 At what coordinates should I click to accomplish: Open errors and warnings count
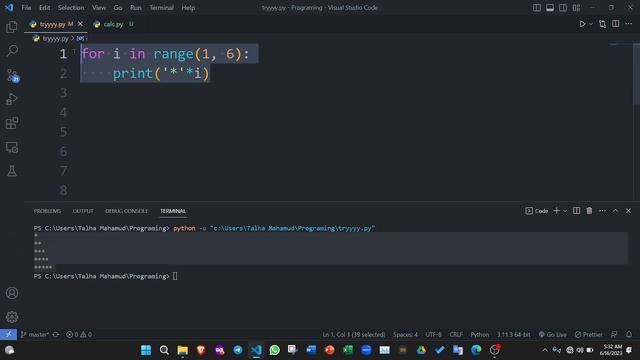pyautogui.click(x=79, y=334)
